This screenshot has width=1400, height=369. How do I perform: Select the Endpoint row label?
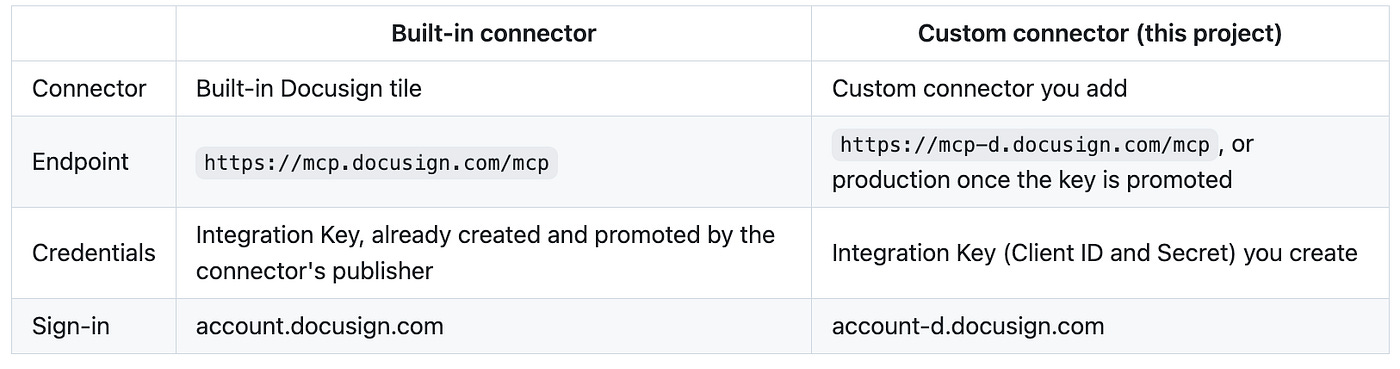click(x=80, y=161)
